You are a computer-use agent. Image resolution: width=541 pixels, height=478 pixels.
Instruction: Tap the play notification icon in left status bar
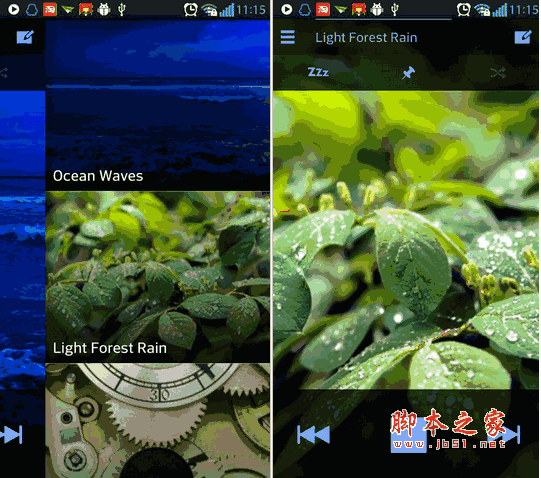coord(14,9)
